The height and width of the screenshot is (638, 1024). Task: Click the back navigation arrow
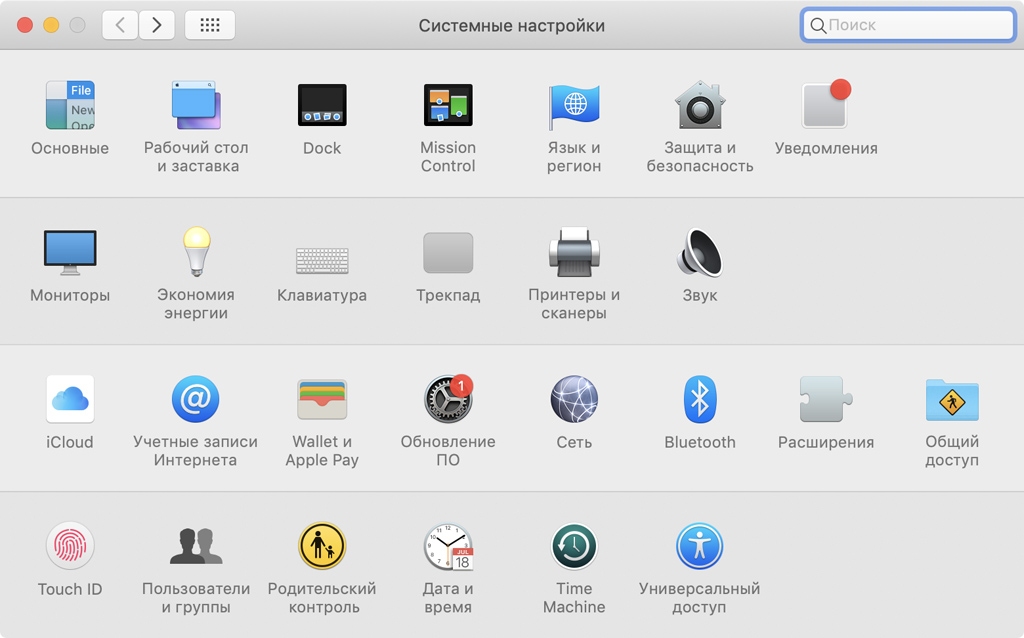click(x=120, y=26)
